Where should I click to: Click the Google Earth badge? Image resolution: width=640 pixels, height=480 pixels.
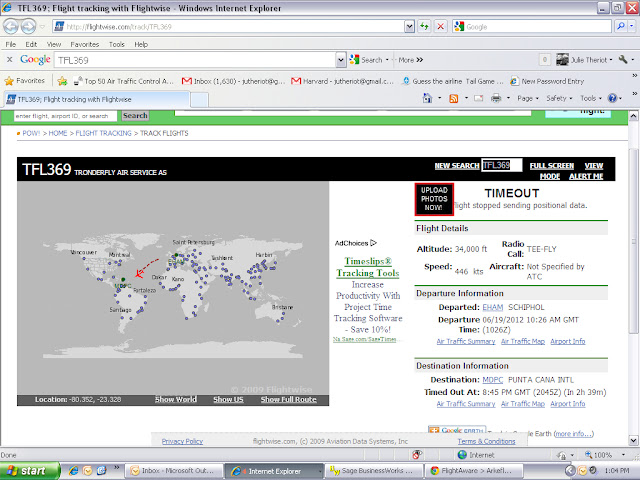pyautogui.click(x=457, y=429)
